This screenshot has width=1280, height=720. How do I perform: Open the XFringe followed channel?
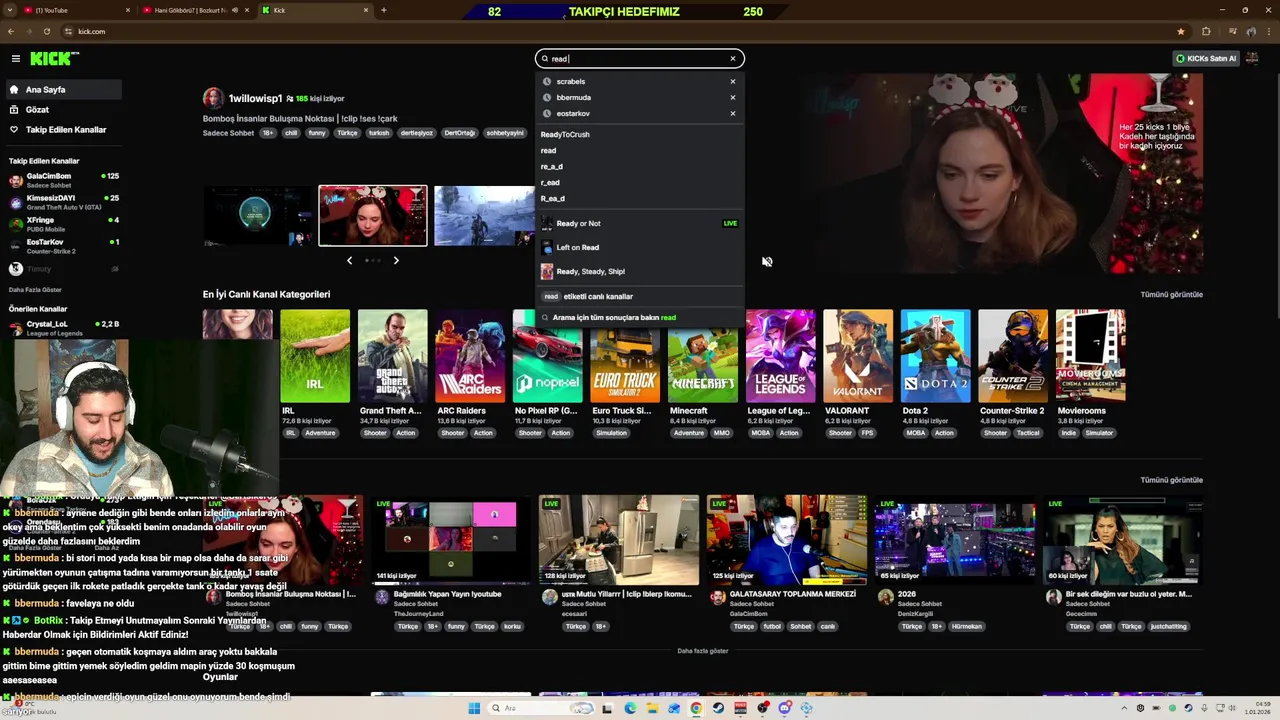(x=63, y=224)
